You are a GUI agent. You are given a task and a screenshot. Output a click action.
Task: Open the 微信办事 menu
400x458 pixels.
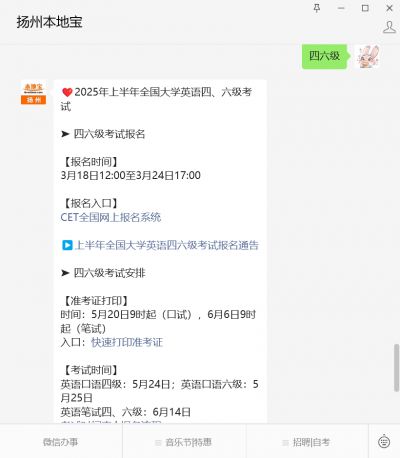pyautogui.click(x=60, y=442)
